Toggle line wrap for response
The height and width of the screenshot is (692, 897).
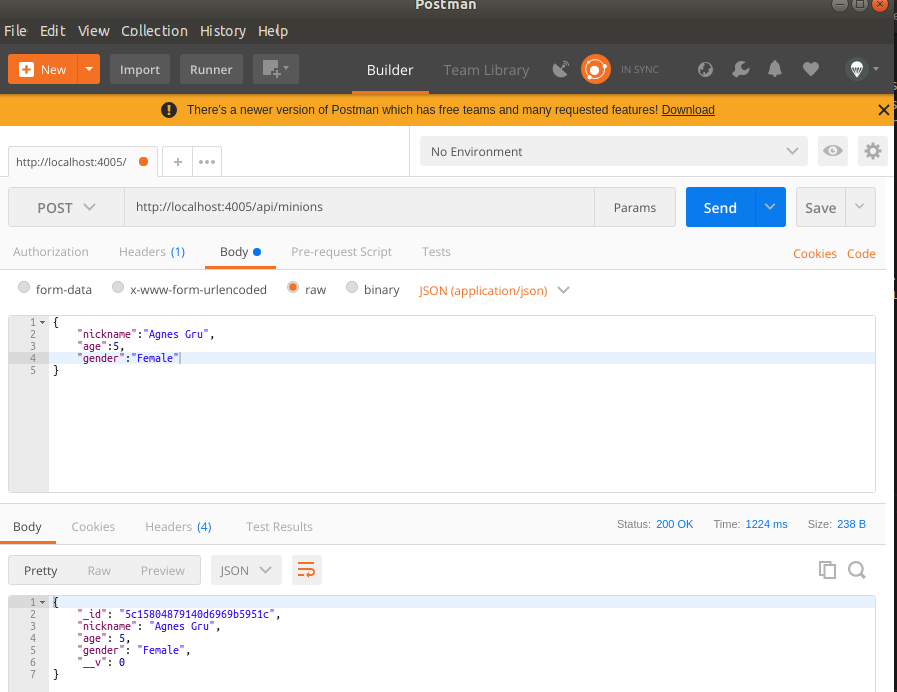pos(306,570)
